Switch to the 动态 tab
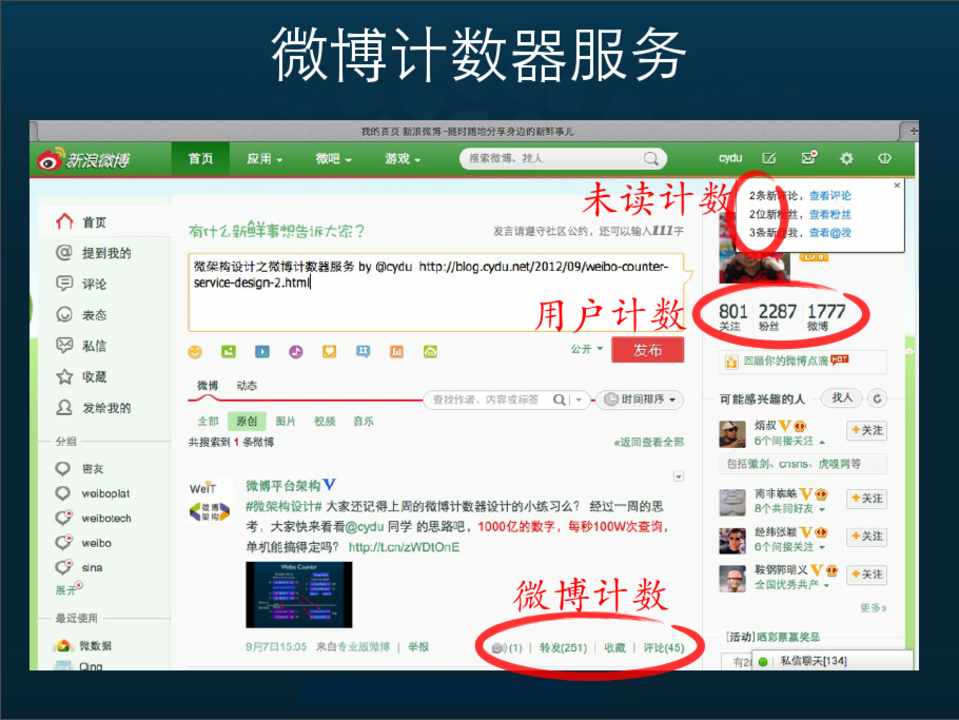 coord(246,385)
